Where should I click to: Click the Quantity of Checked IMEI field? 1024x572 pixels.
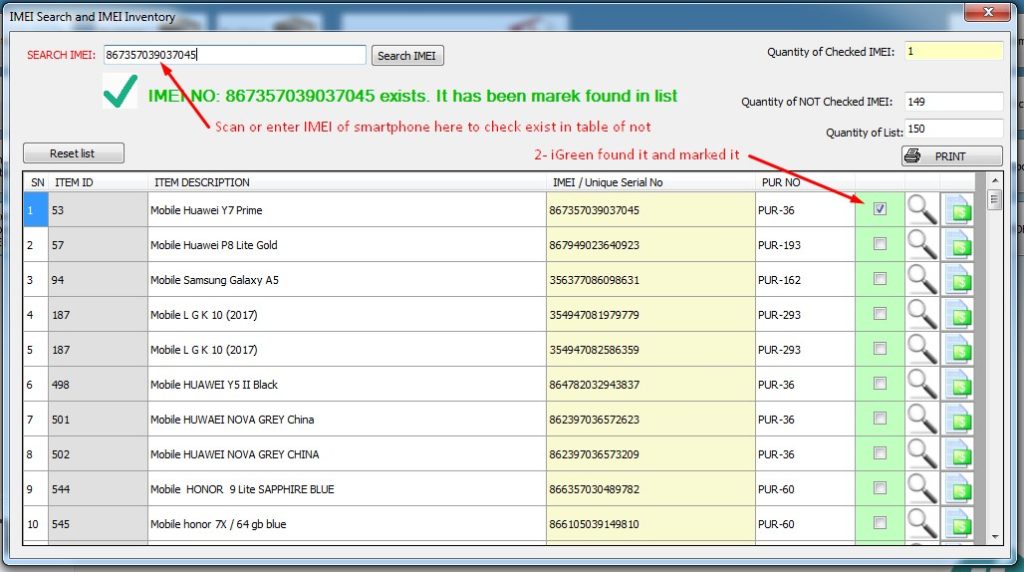[953, 51]
